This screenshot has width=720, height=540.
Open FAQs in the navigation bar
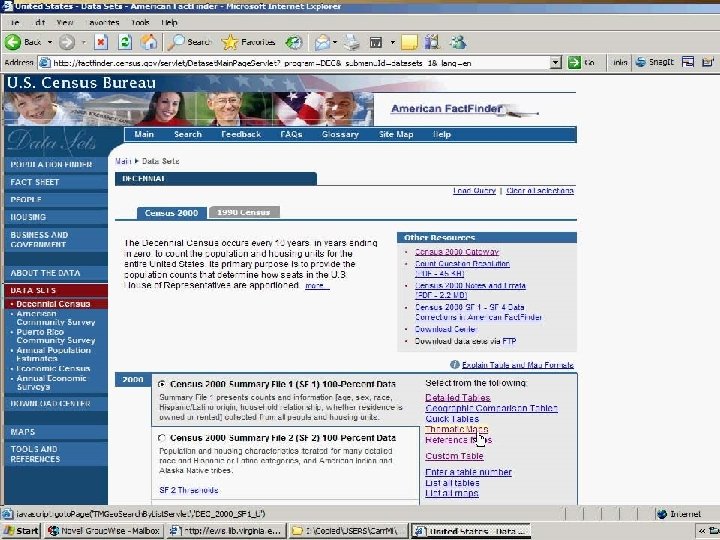click(291, 135)
